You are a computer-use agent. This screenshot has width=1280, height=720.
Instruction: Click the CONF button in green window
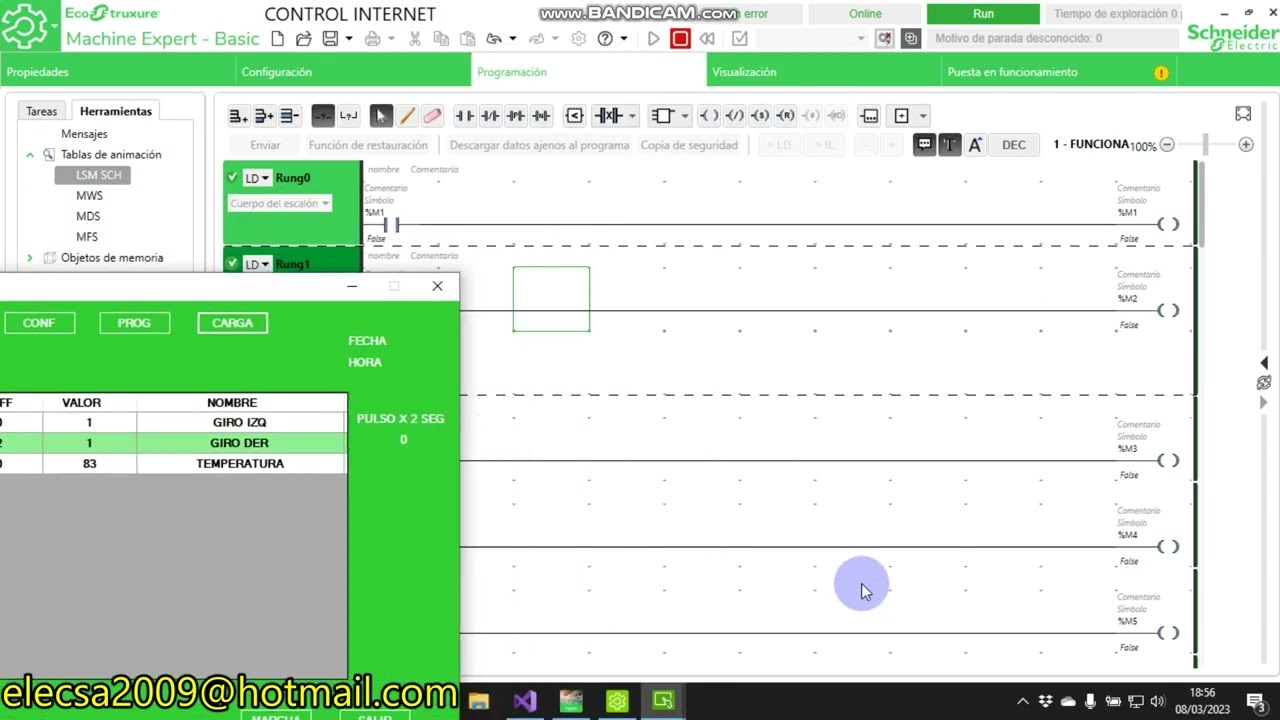point(39,323)
